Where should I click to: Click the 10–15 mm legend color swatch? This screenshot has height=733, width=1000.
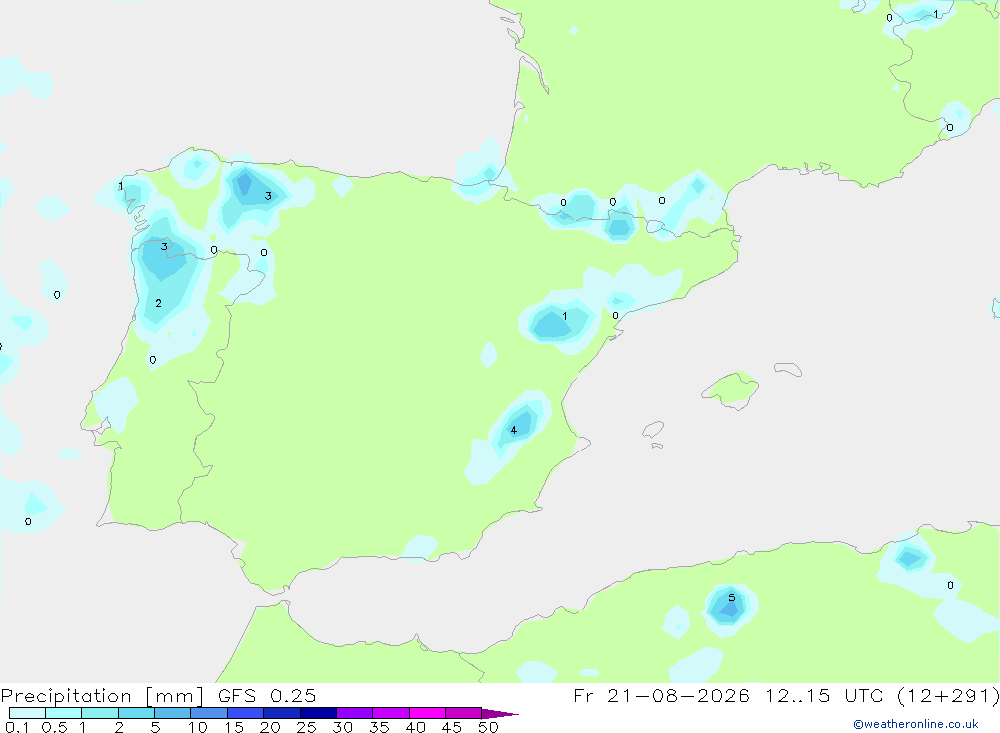(209, 713)
